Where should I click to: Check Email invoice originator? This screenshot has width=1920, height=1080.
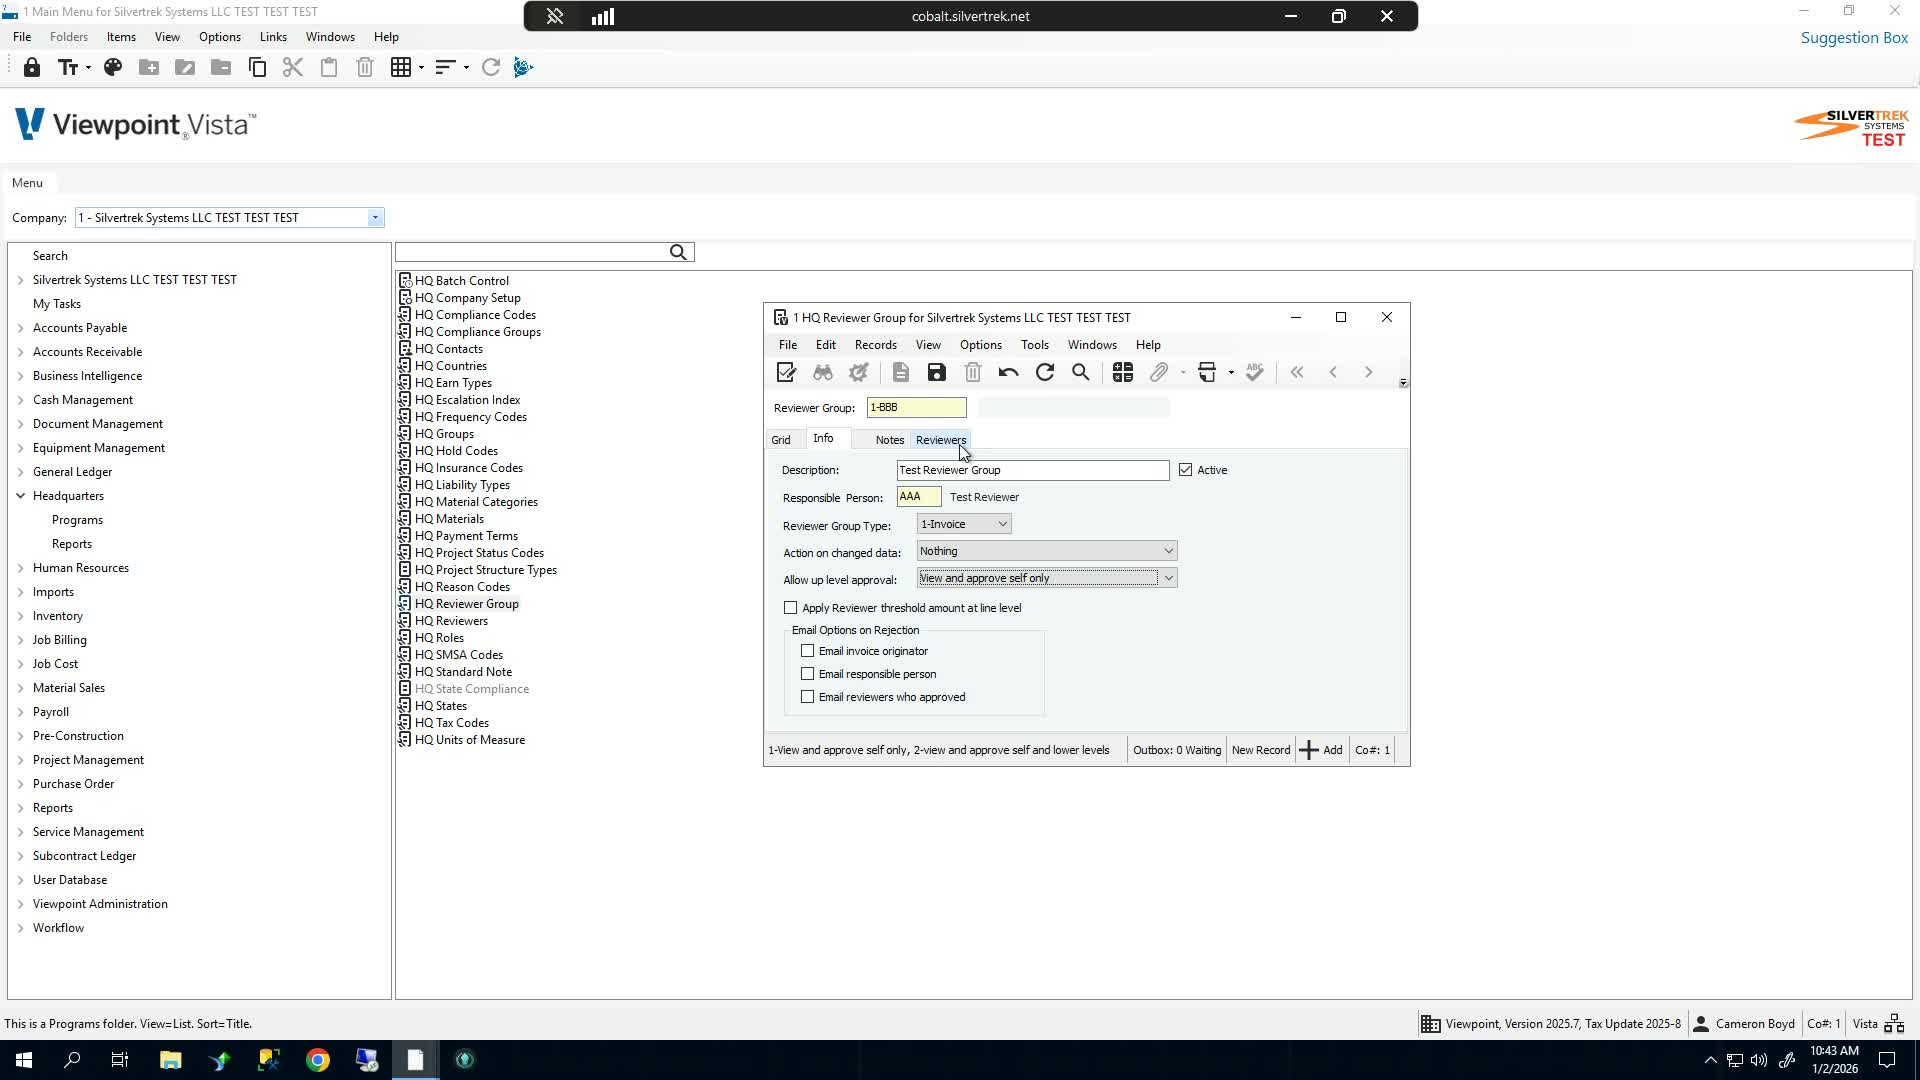click(x=808, y=651)
